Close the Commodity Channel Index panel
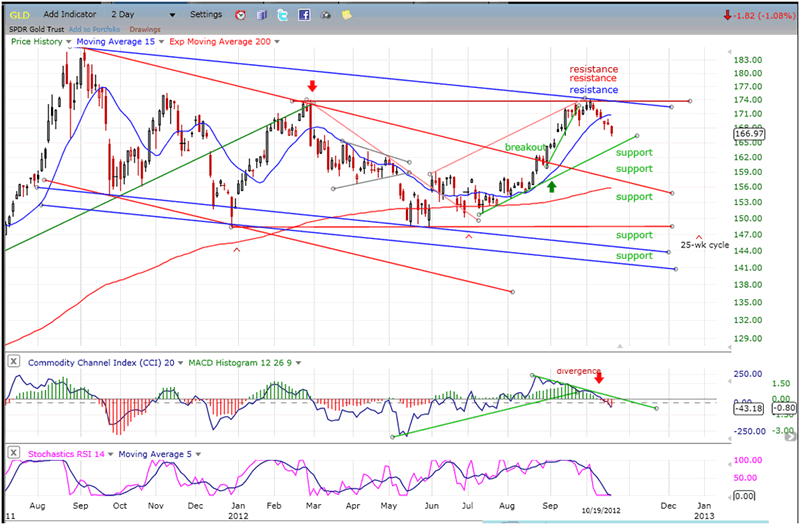The height and width of the screenshot is (524, 800). 13,360
